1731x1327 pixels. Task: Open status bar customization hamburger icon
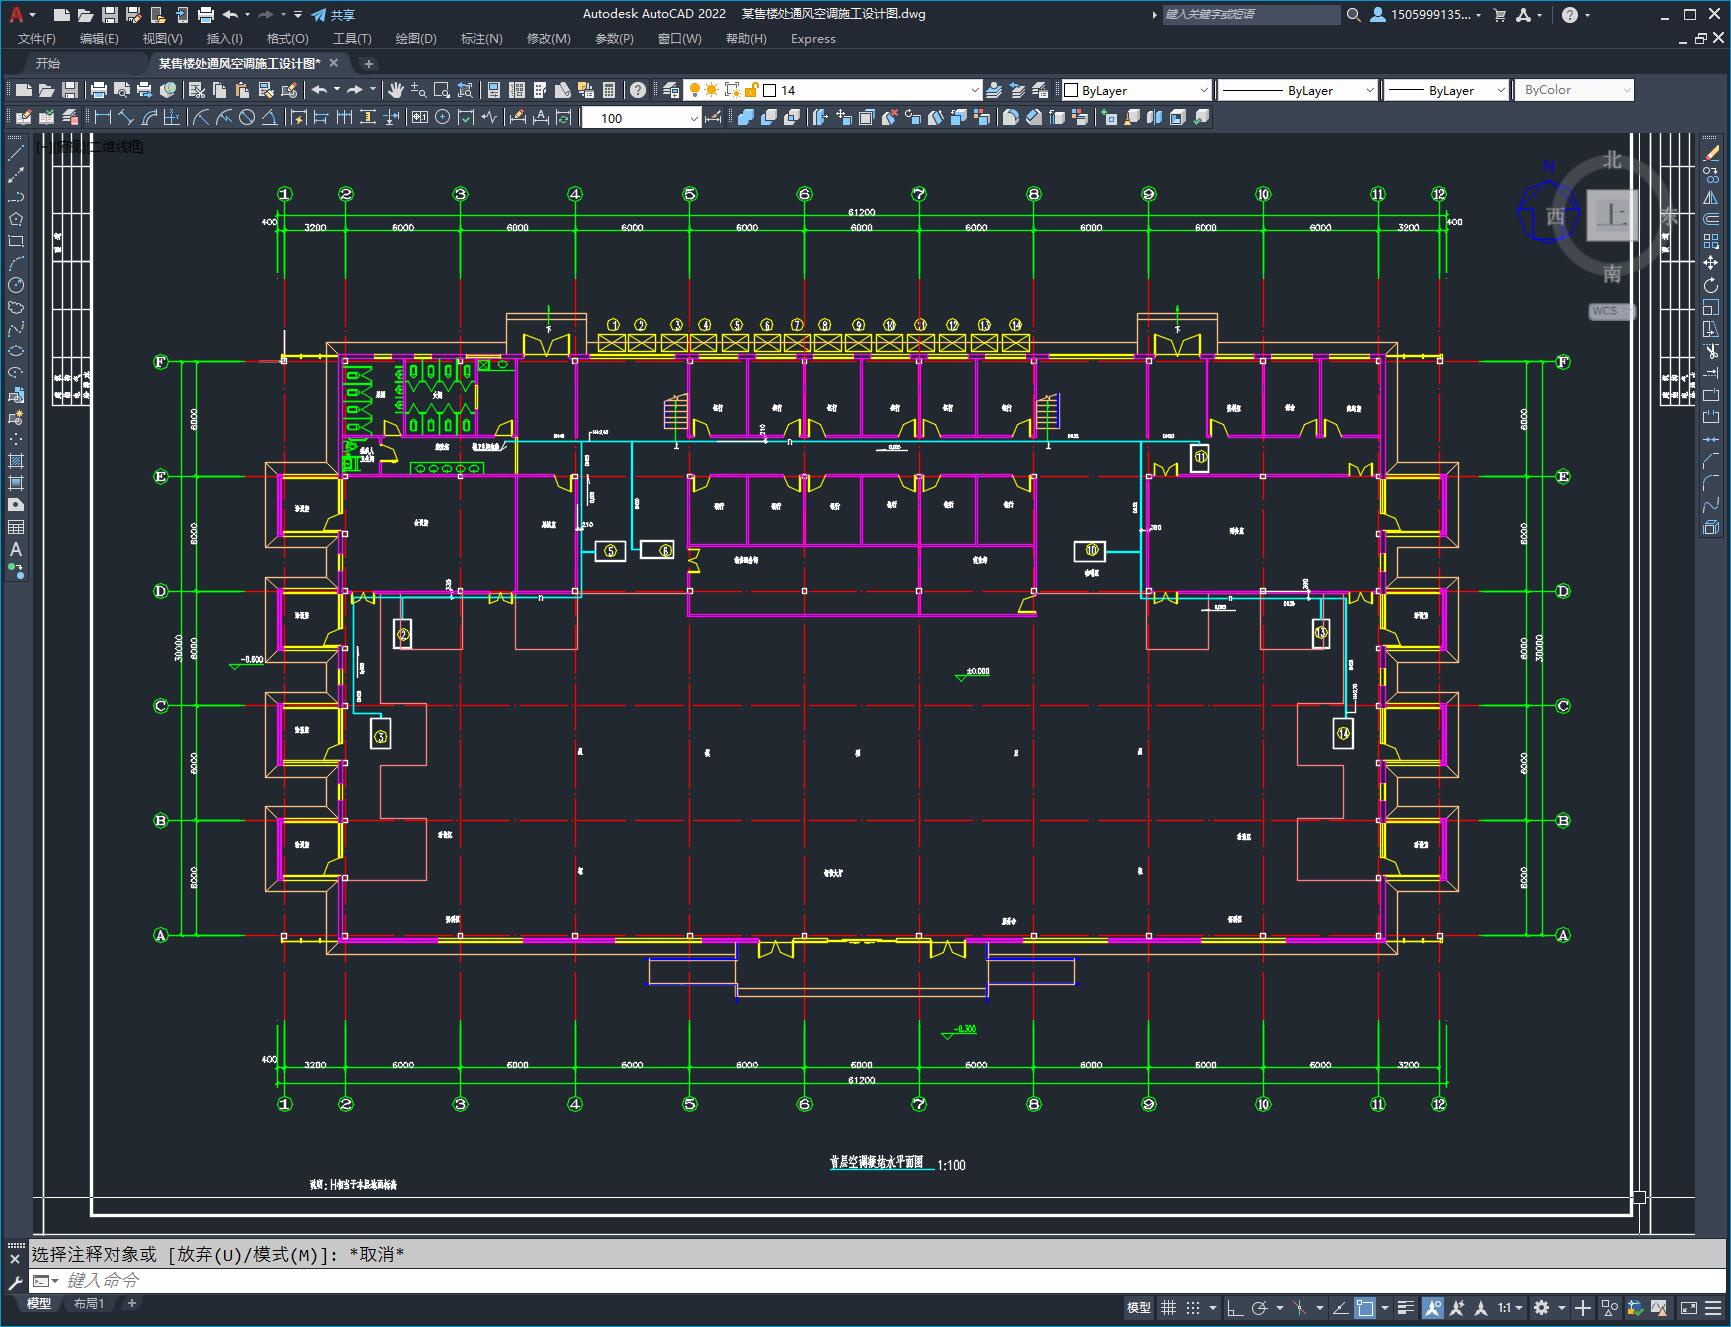[x=1713, y=1307]
